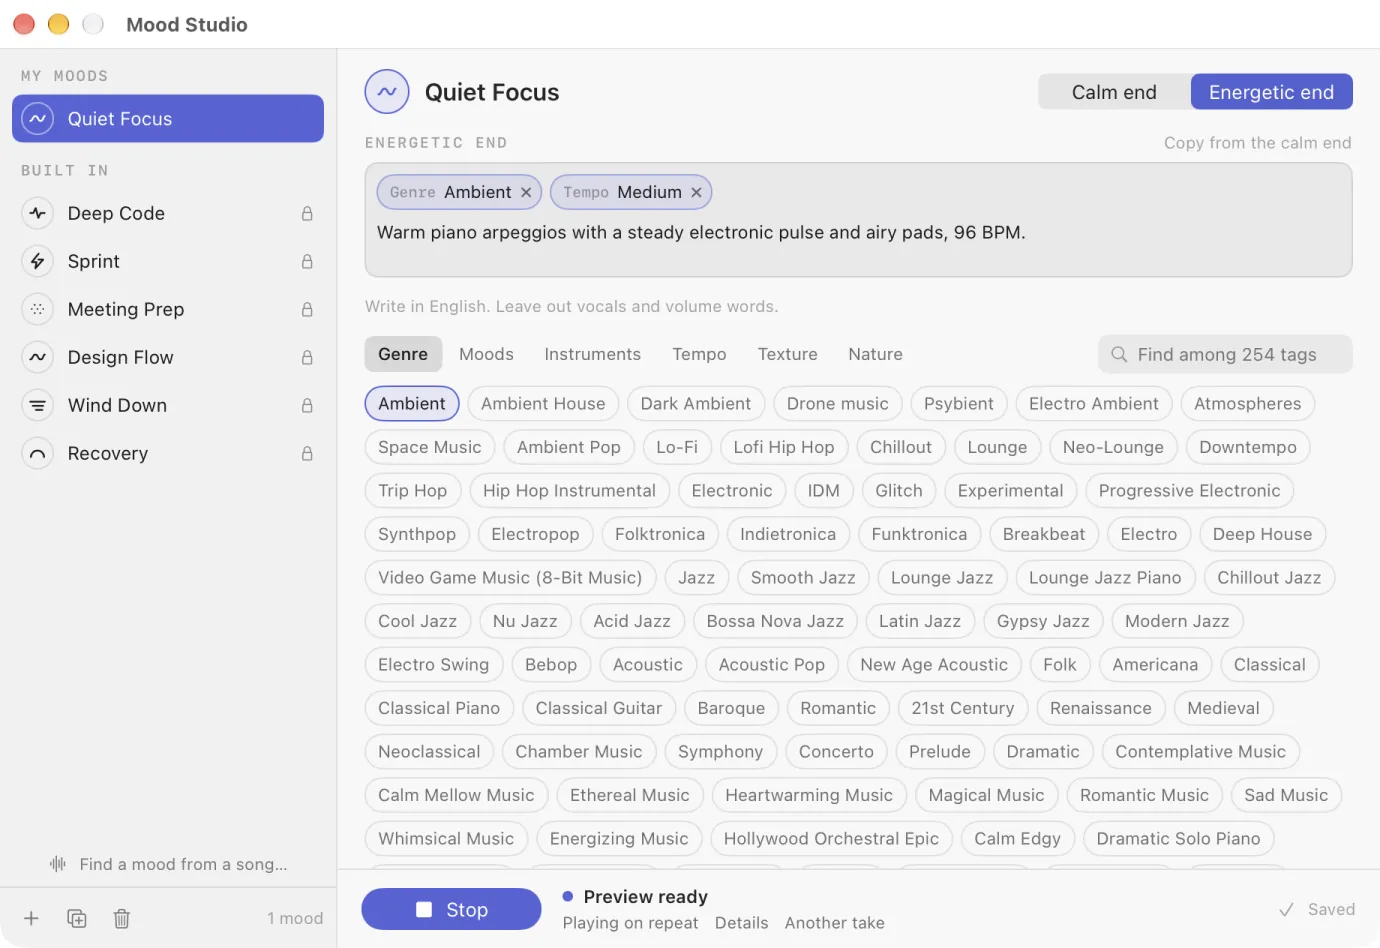Request Another take of the preview
The image size is (1380, 948).
click(x=834, y=923)
